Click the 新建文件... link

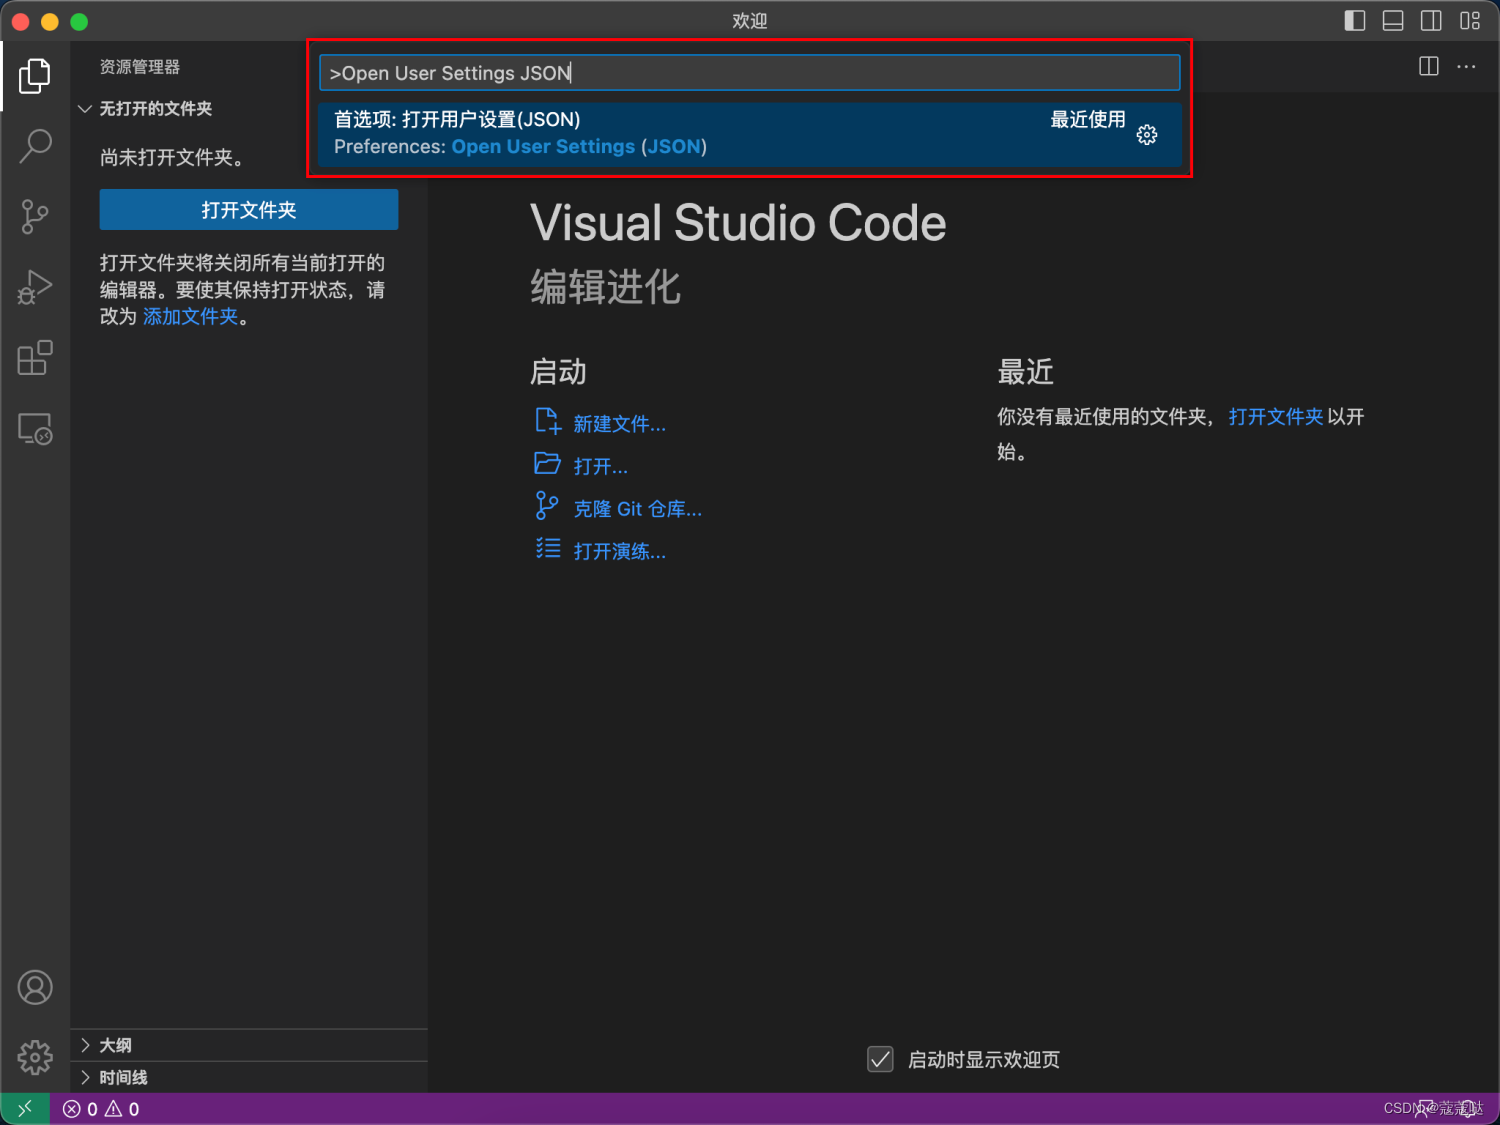pos(620,424)
